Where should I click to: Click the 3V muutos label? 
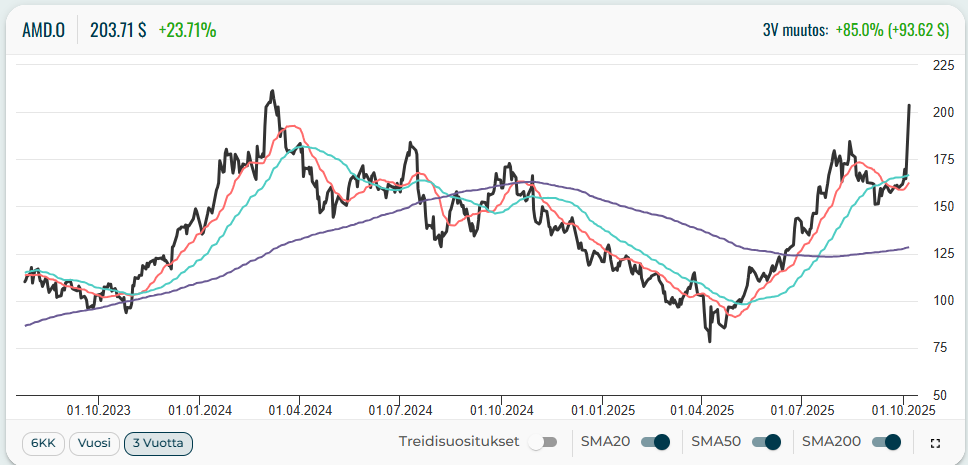click(795, 30)
